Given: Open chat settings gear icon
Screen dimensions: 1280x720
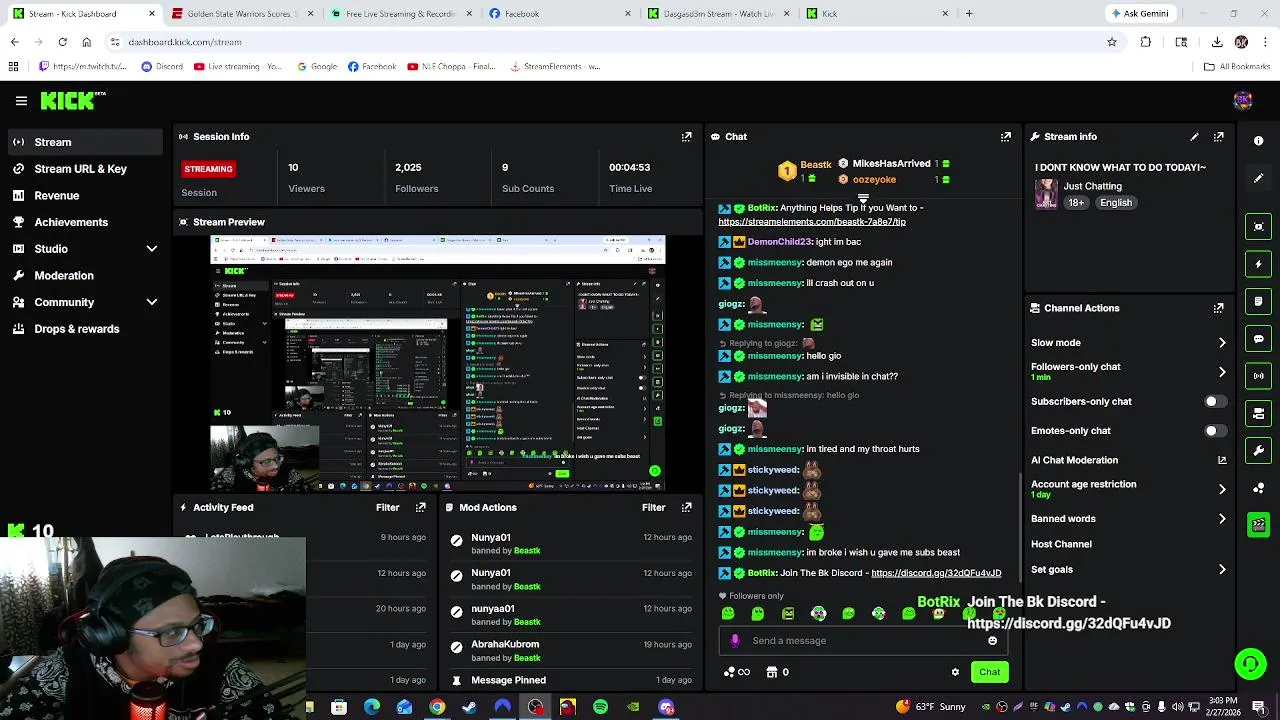Looking at the screenshot, I should tap(955, 672).
